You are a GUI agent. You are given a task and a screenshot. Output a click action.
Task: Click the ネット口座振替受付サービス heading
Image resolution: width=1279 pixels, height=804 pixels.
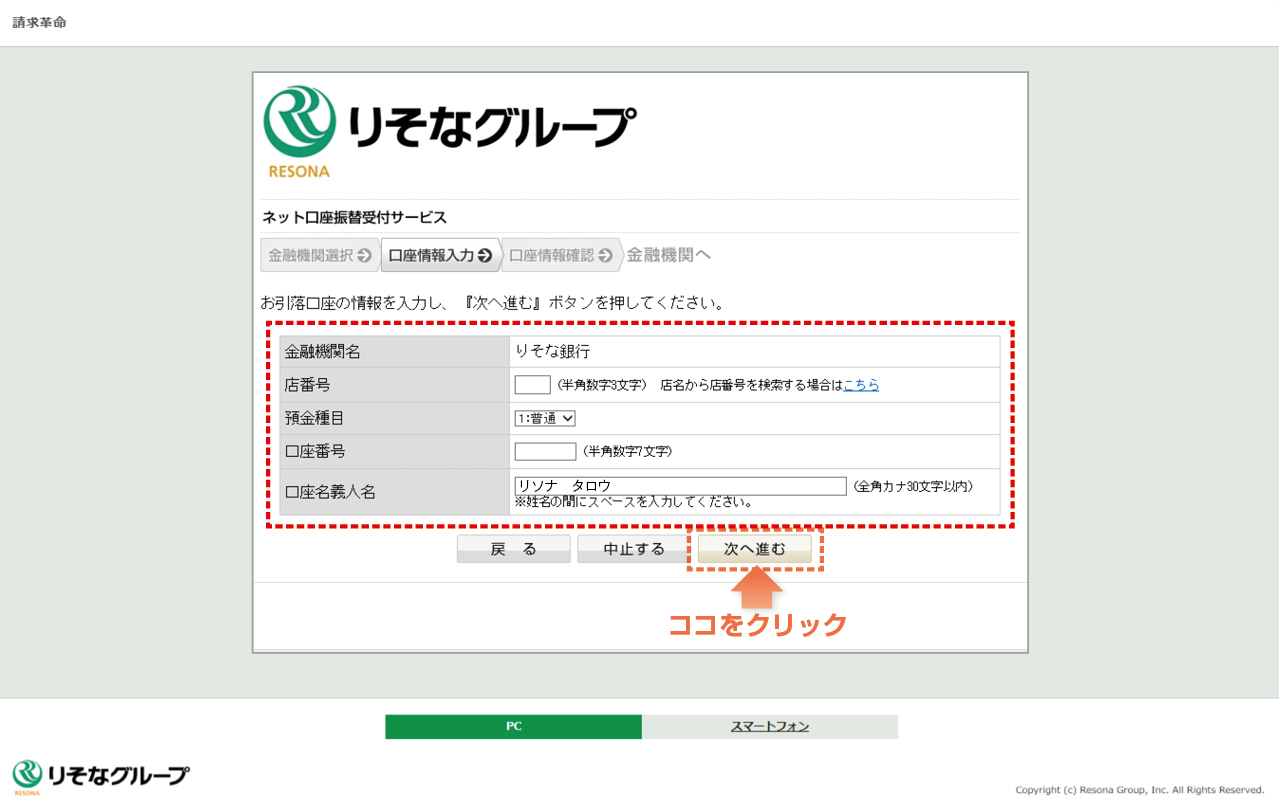tap(354, 217)
